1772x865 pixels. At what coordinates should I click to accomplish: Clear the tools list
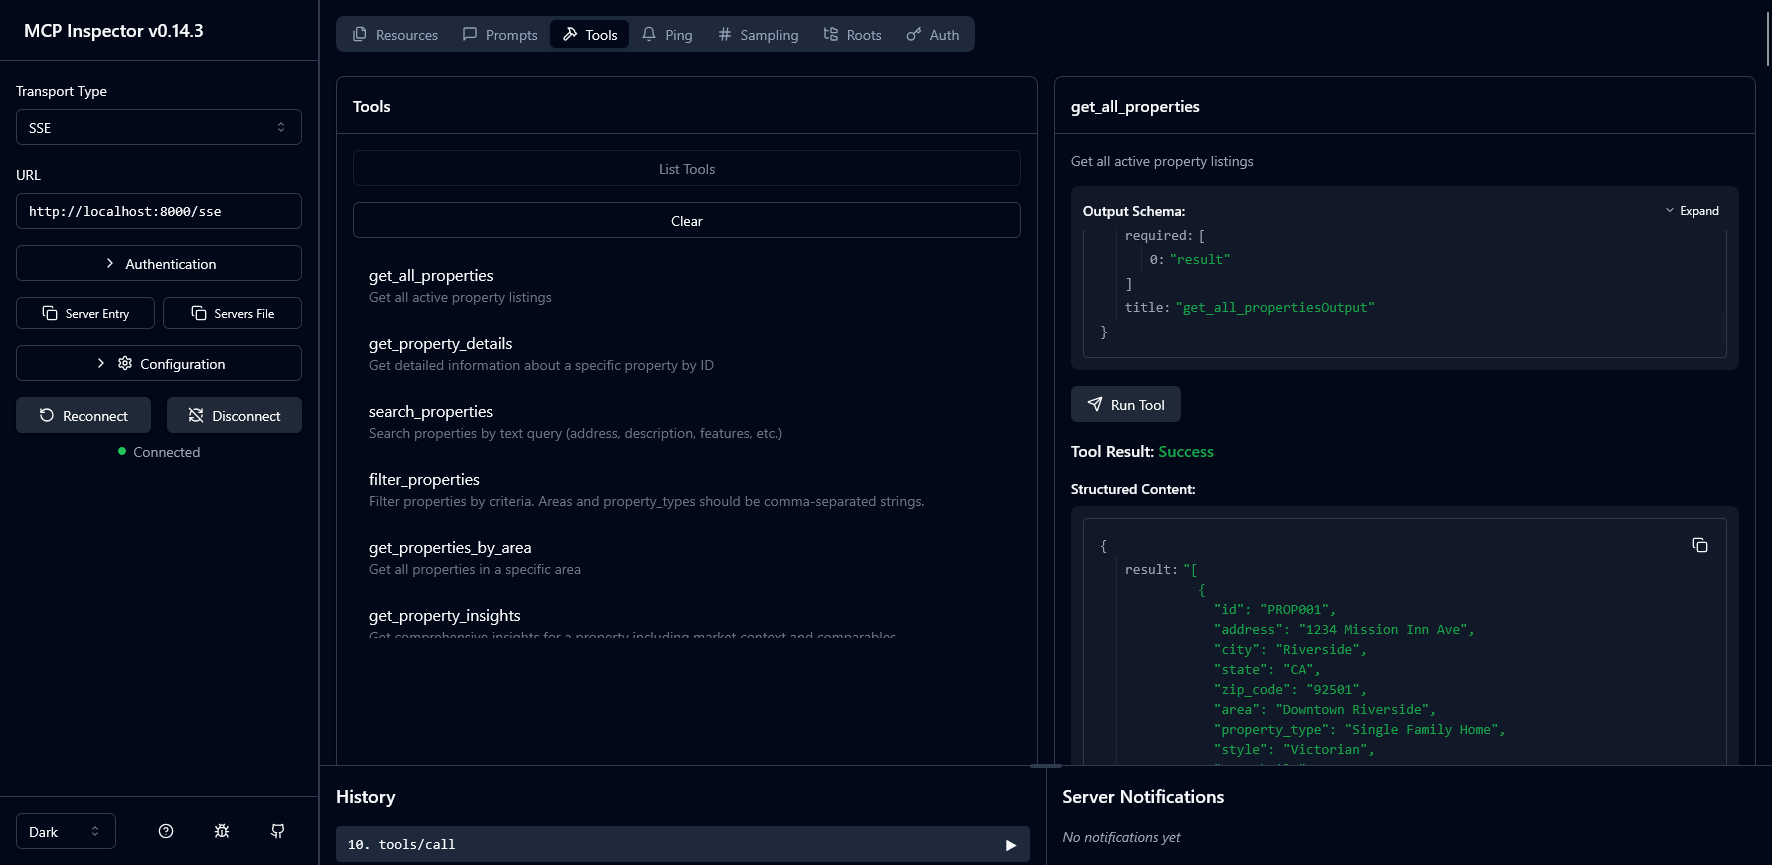(687, 220)
